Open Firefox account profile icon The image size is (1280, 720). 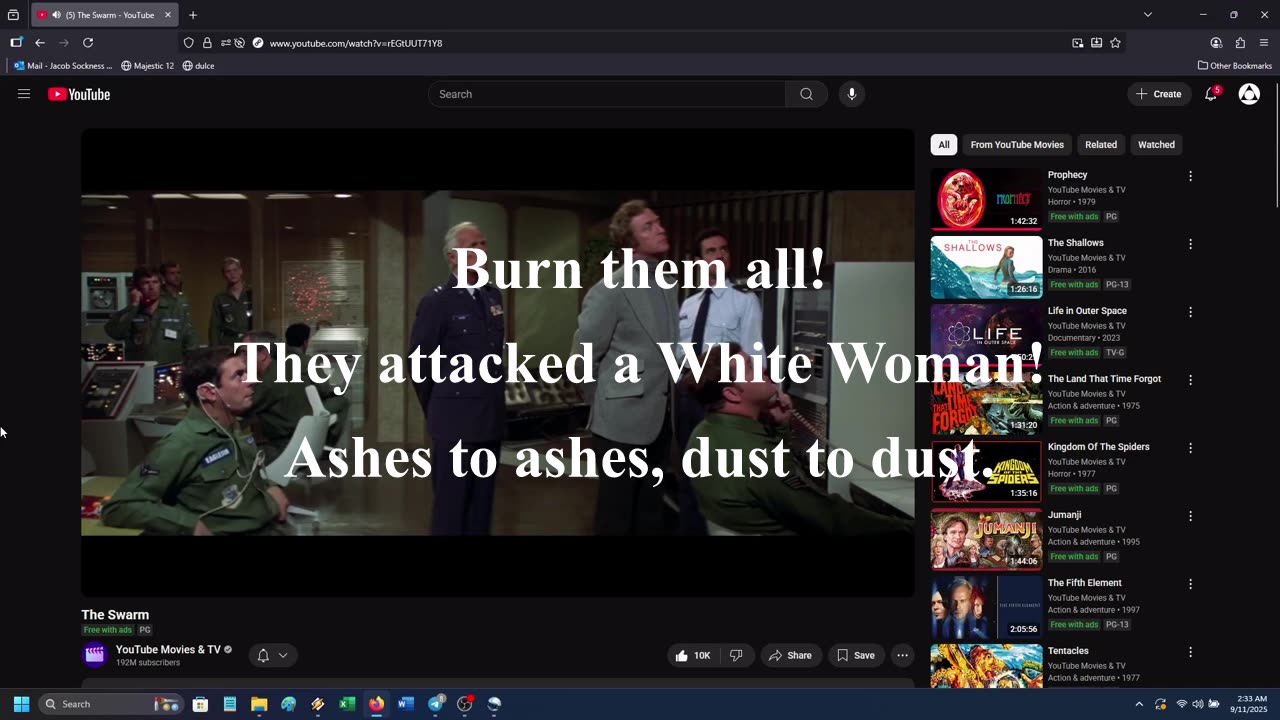[x=1216, y=43]
